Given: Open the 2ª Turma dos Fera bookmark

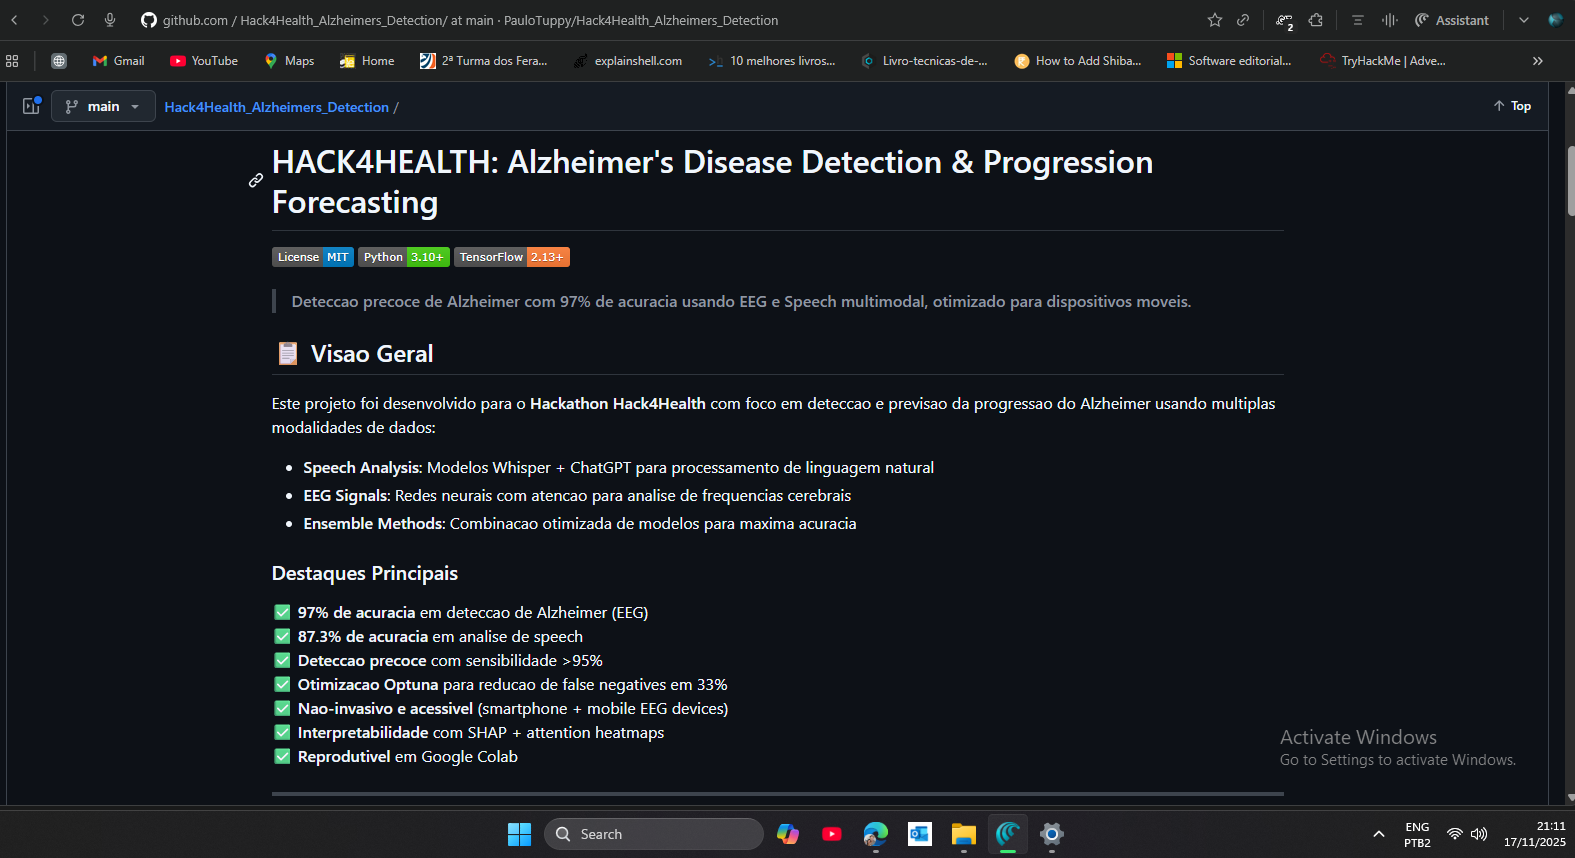Looking at the screenshot, I should [x=484, y=61].
